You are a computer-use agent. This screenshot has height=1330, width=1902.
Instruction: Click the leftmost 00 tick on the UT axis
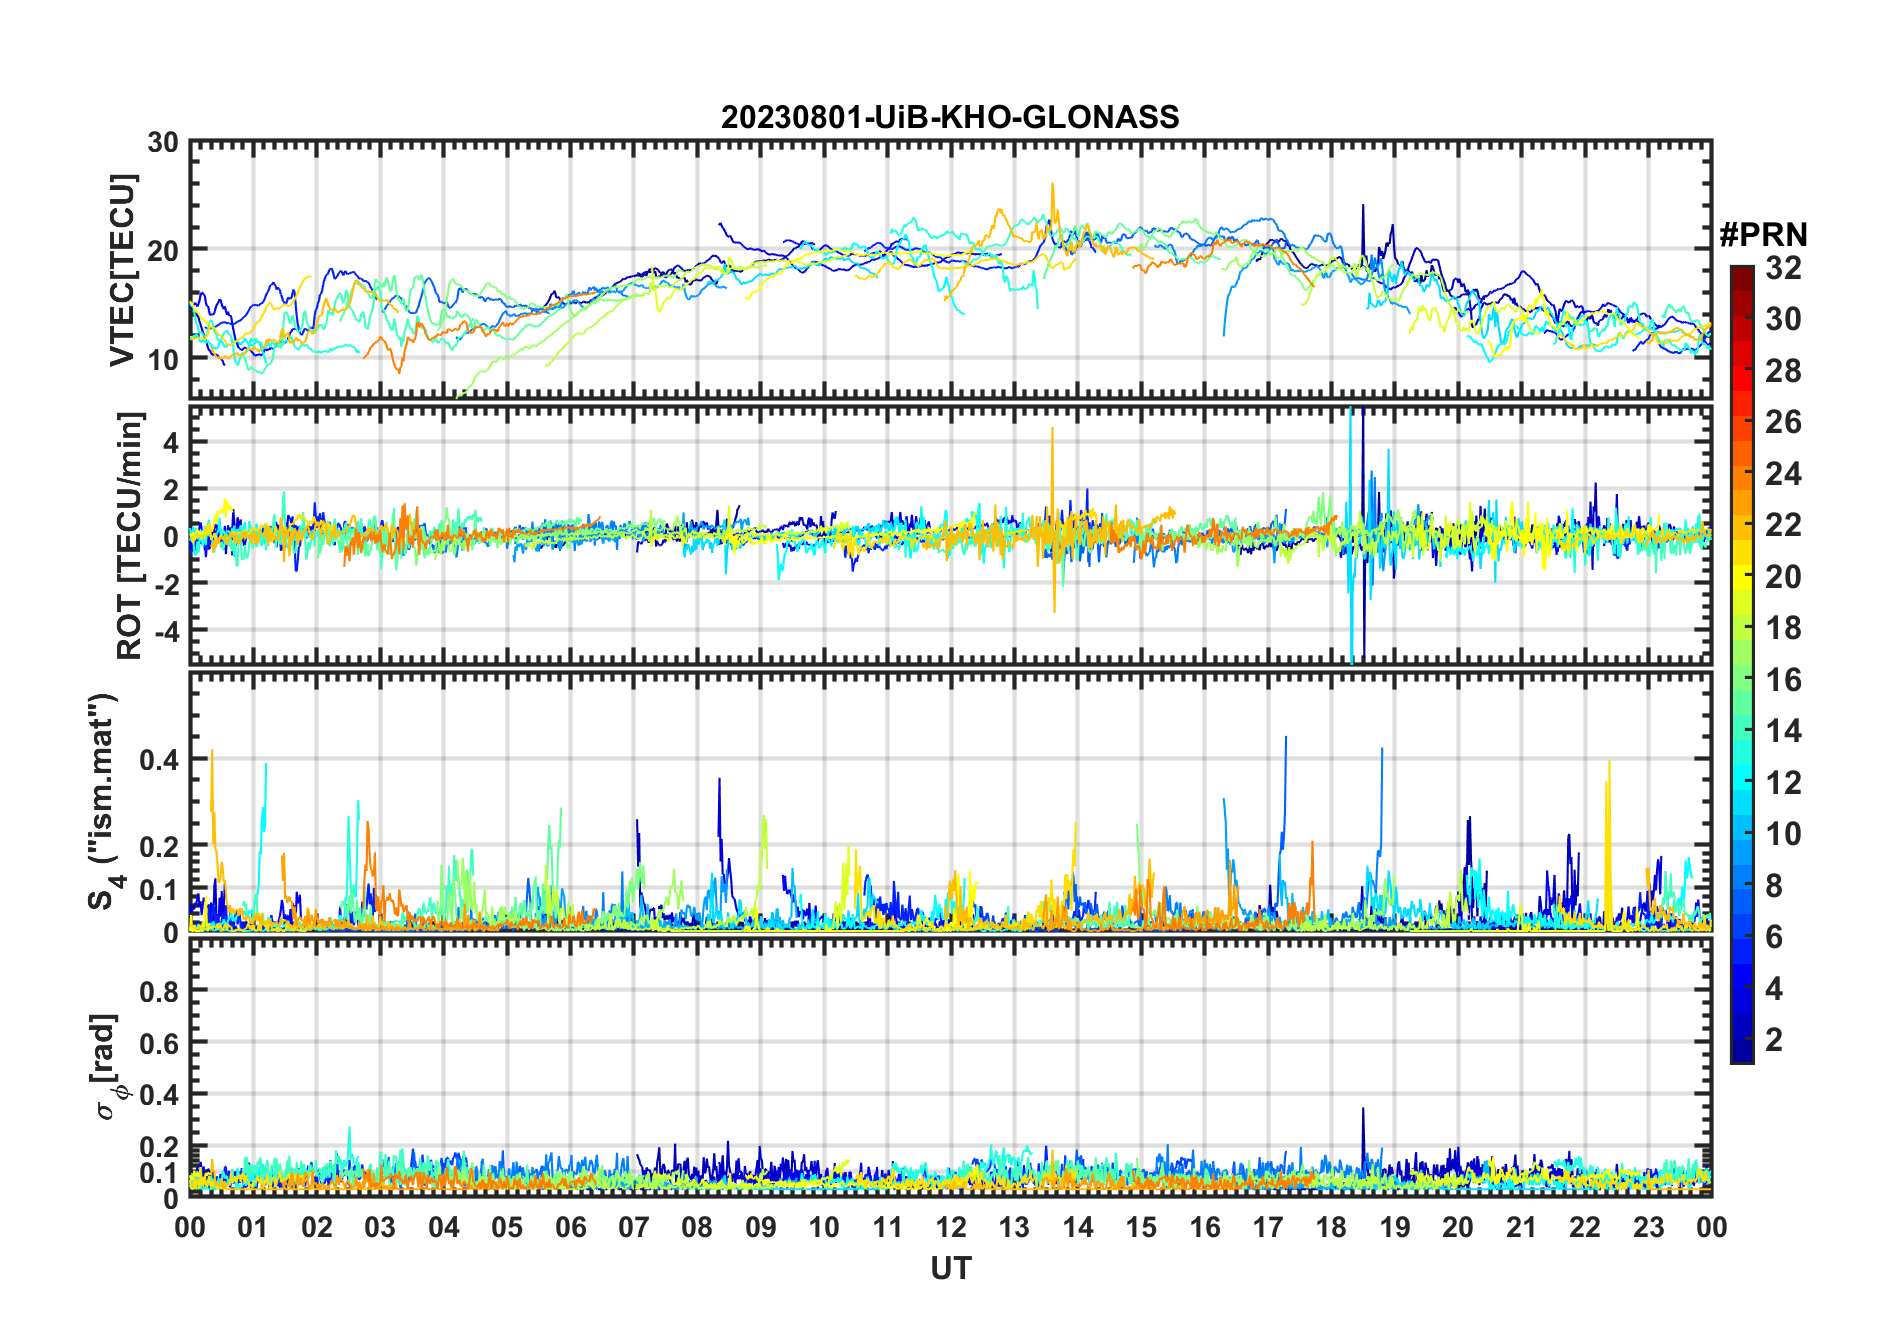pyautogui.click(x=190, y=1227)
